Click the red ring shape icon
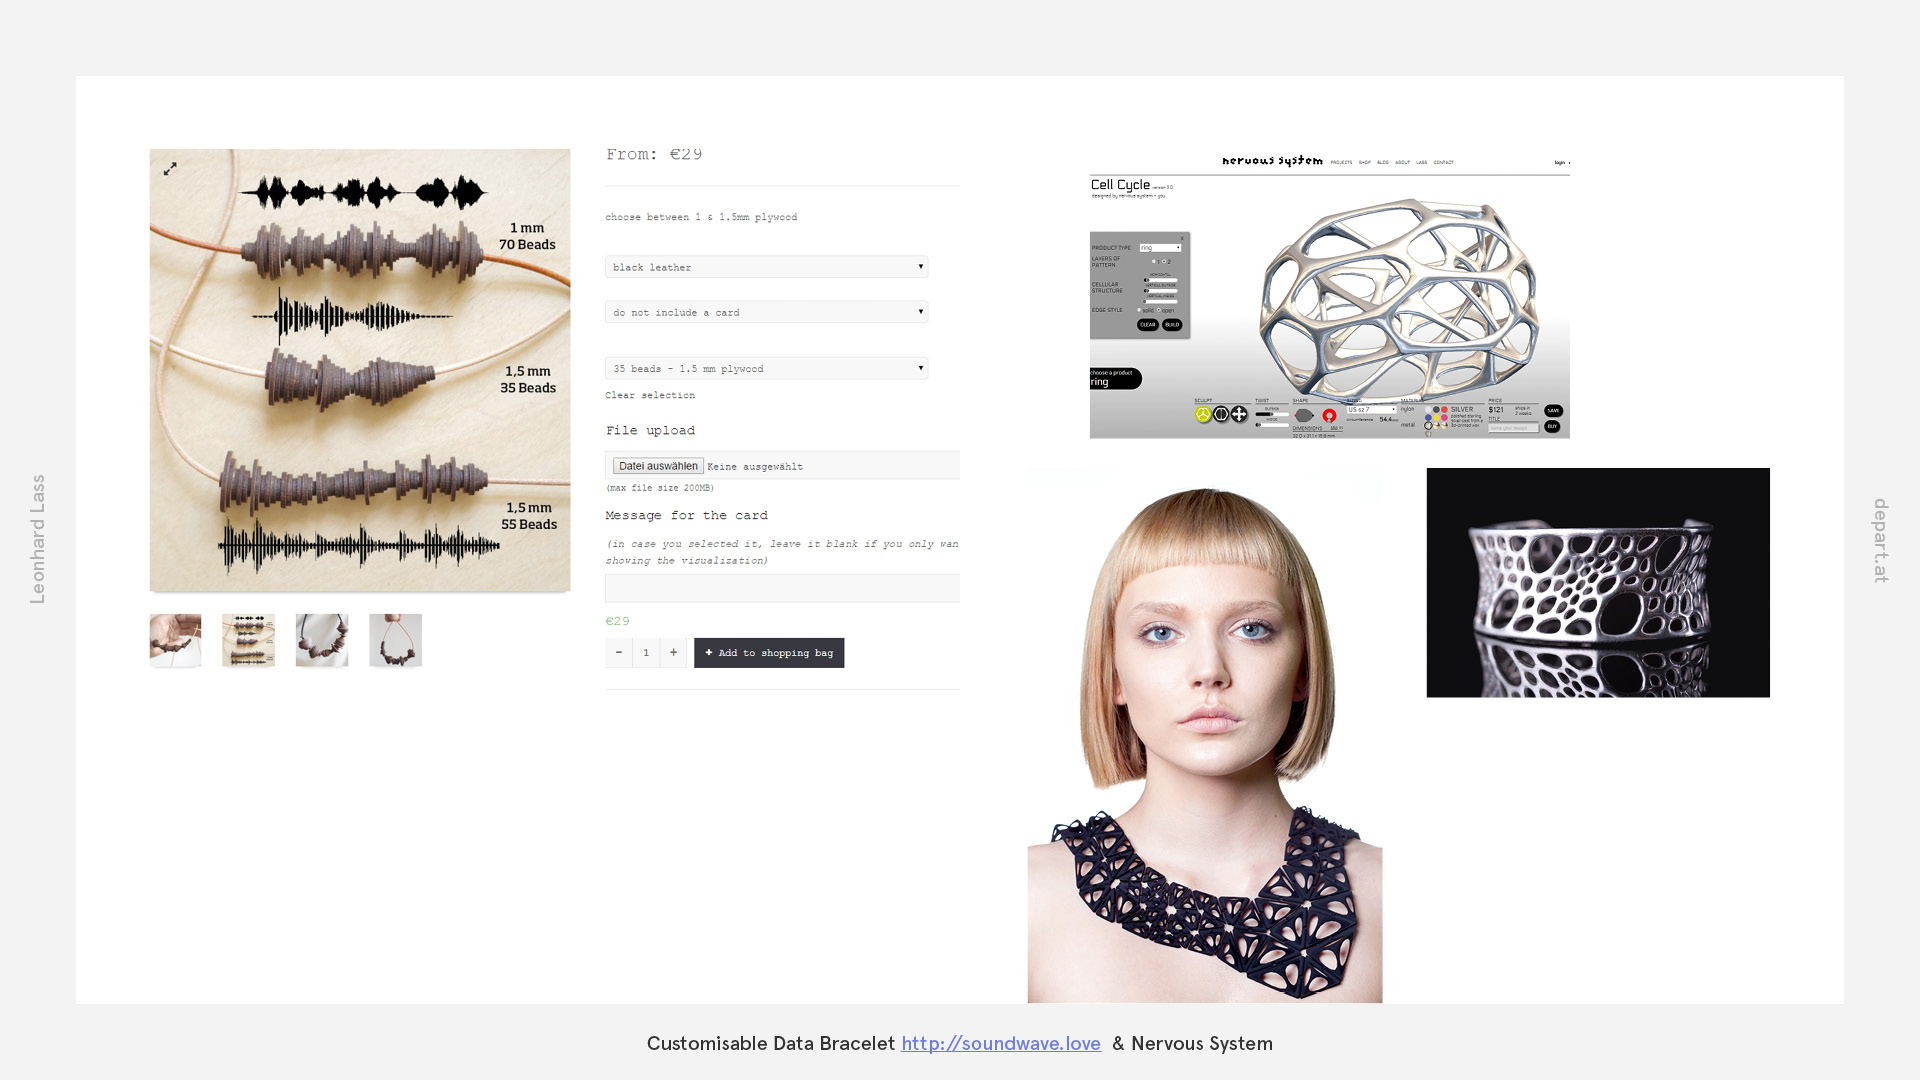The width and height of the screenshot is (1920, 1080). [1329, 416]
